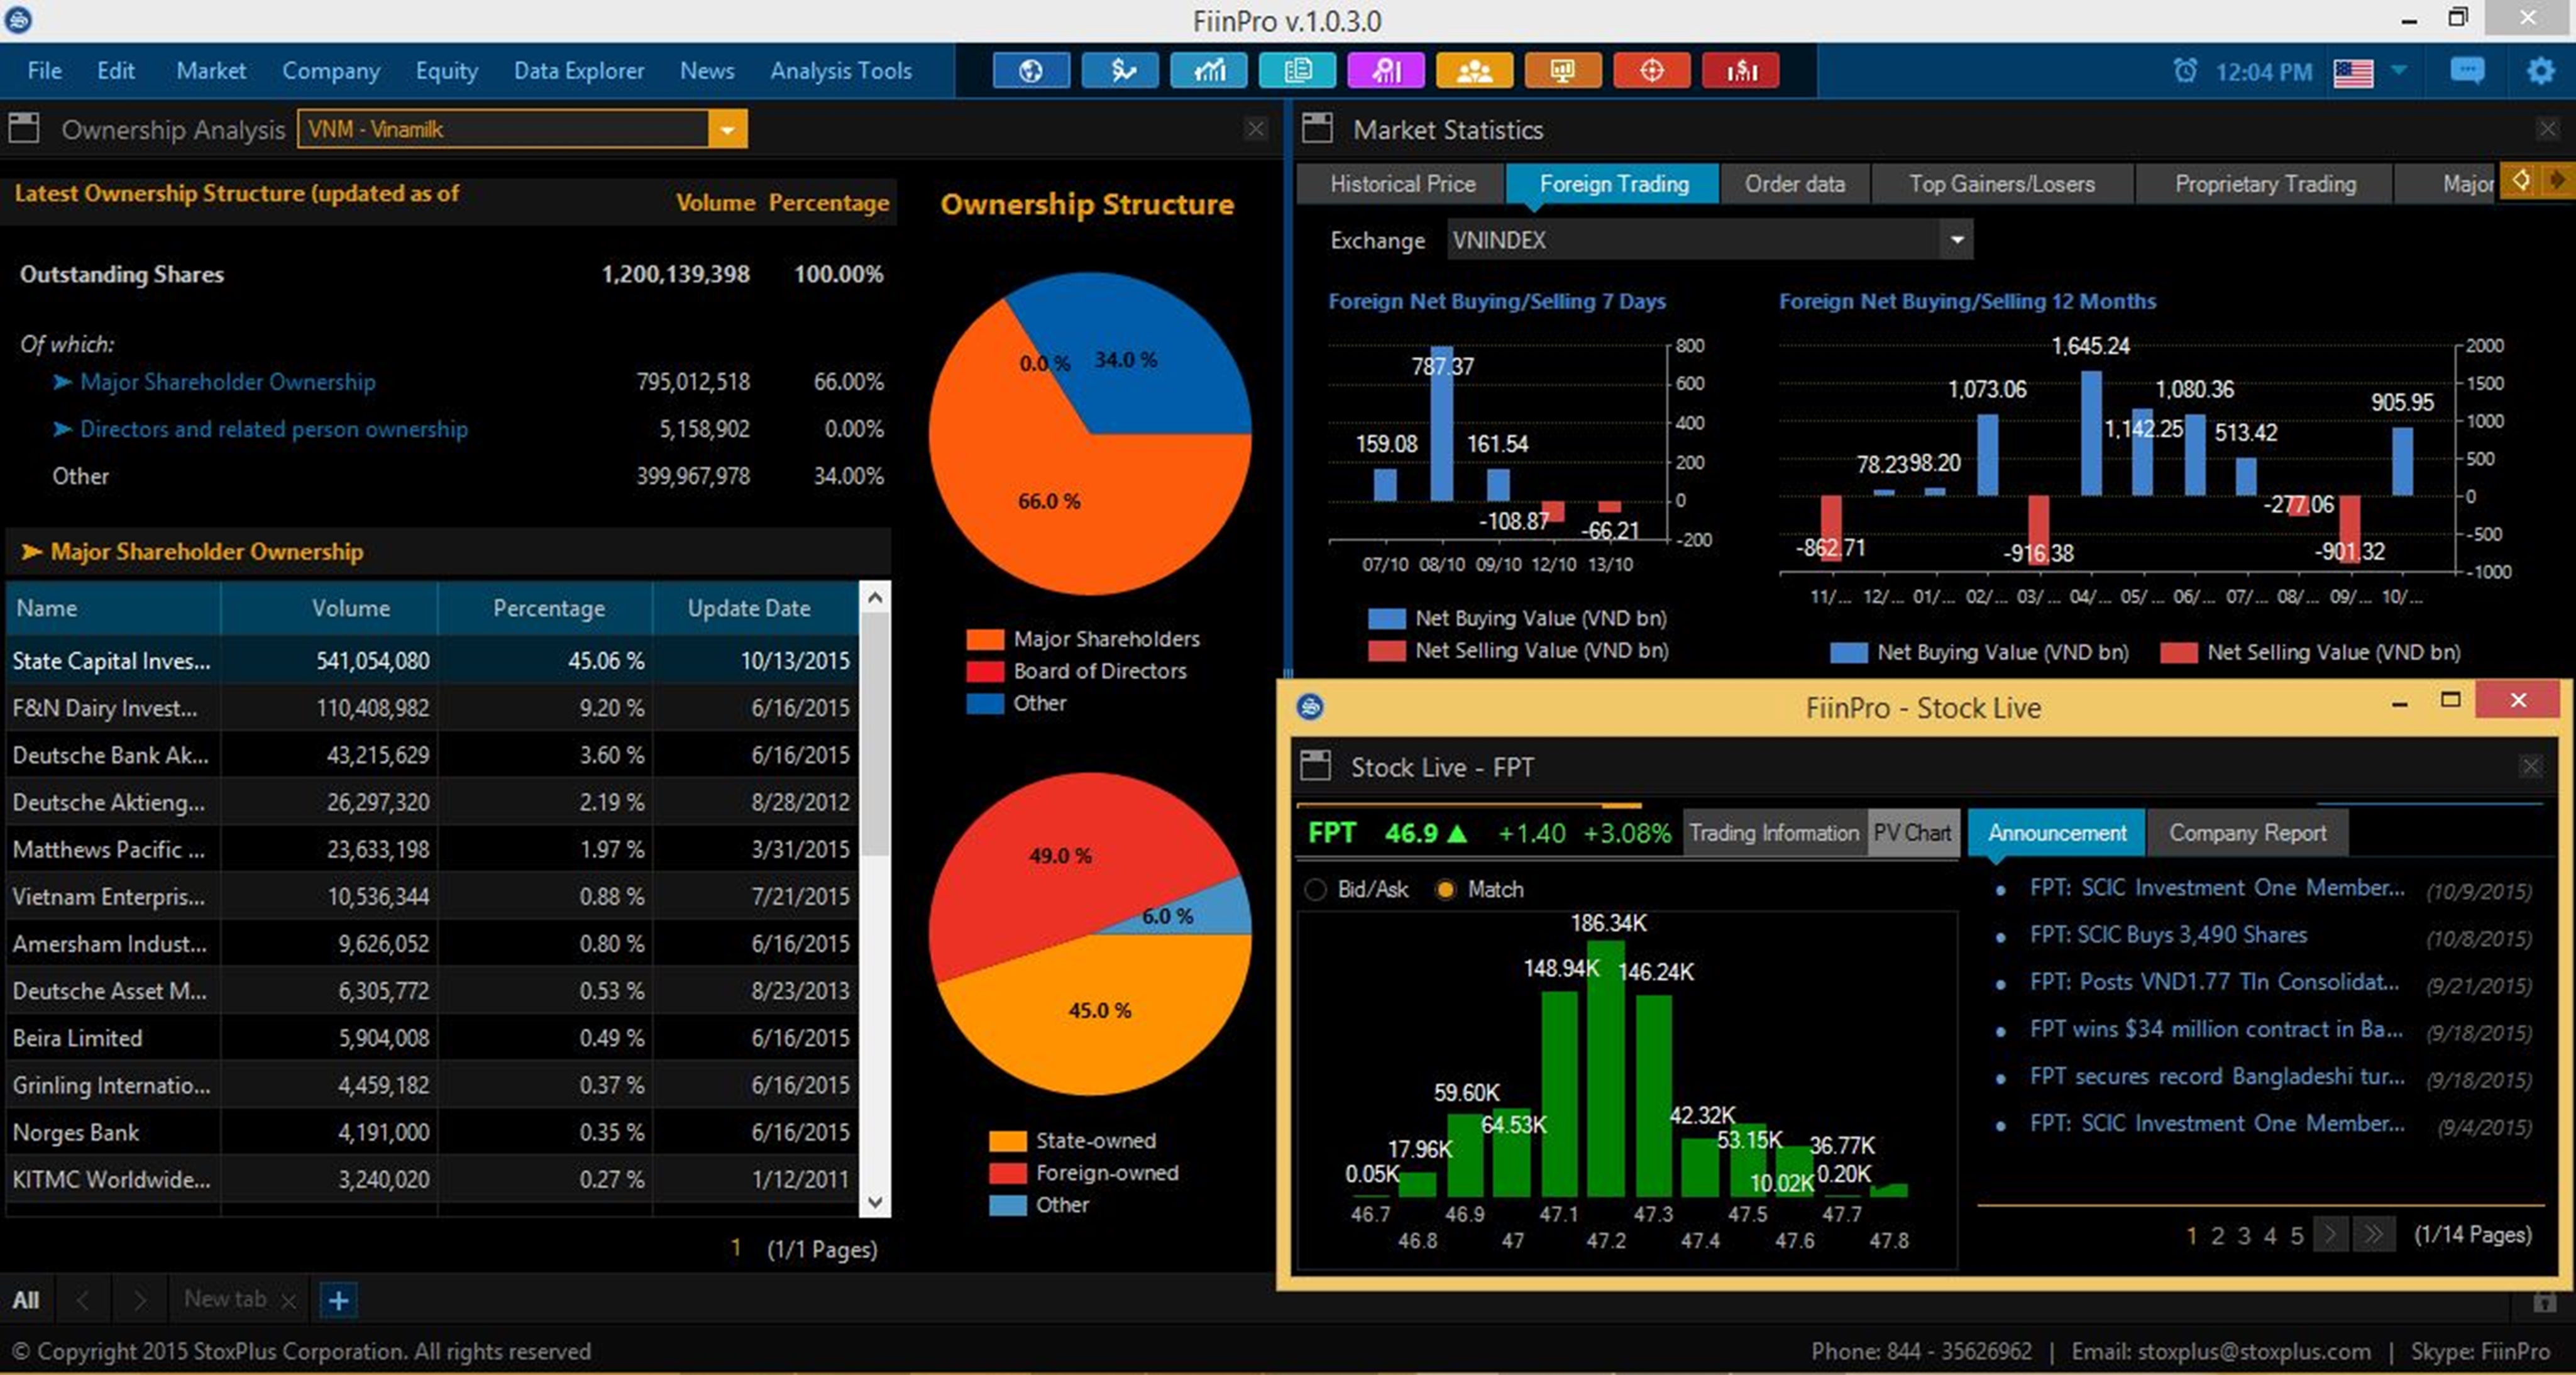This screenshot has width=2576, height=1375.
Task: Close the New tab with its x
Action: click(288, 1301)
